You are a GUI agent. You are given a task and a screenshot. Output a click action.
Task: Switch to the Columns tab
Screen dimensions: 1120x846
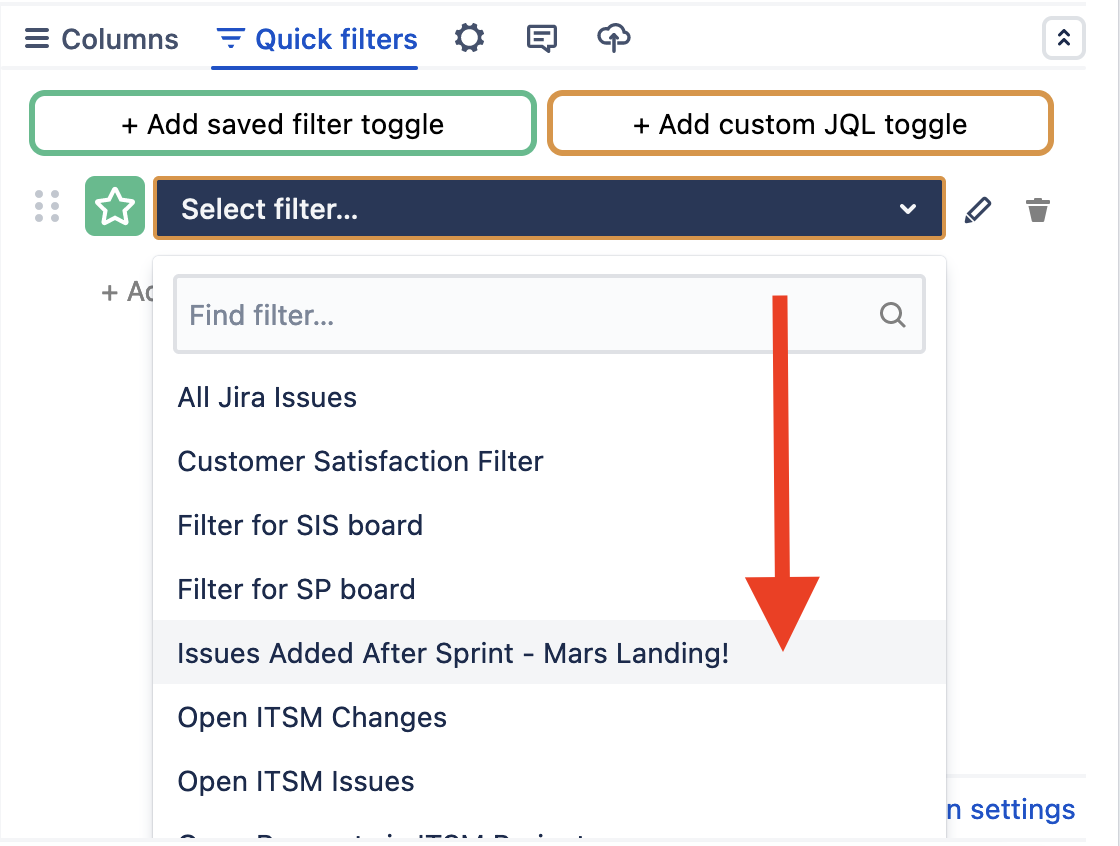coord(102,40)
